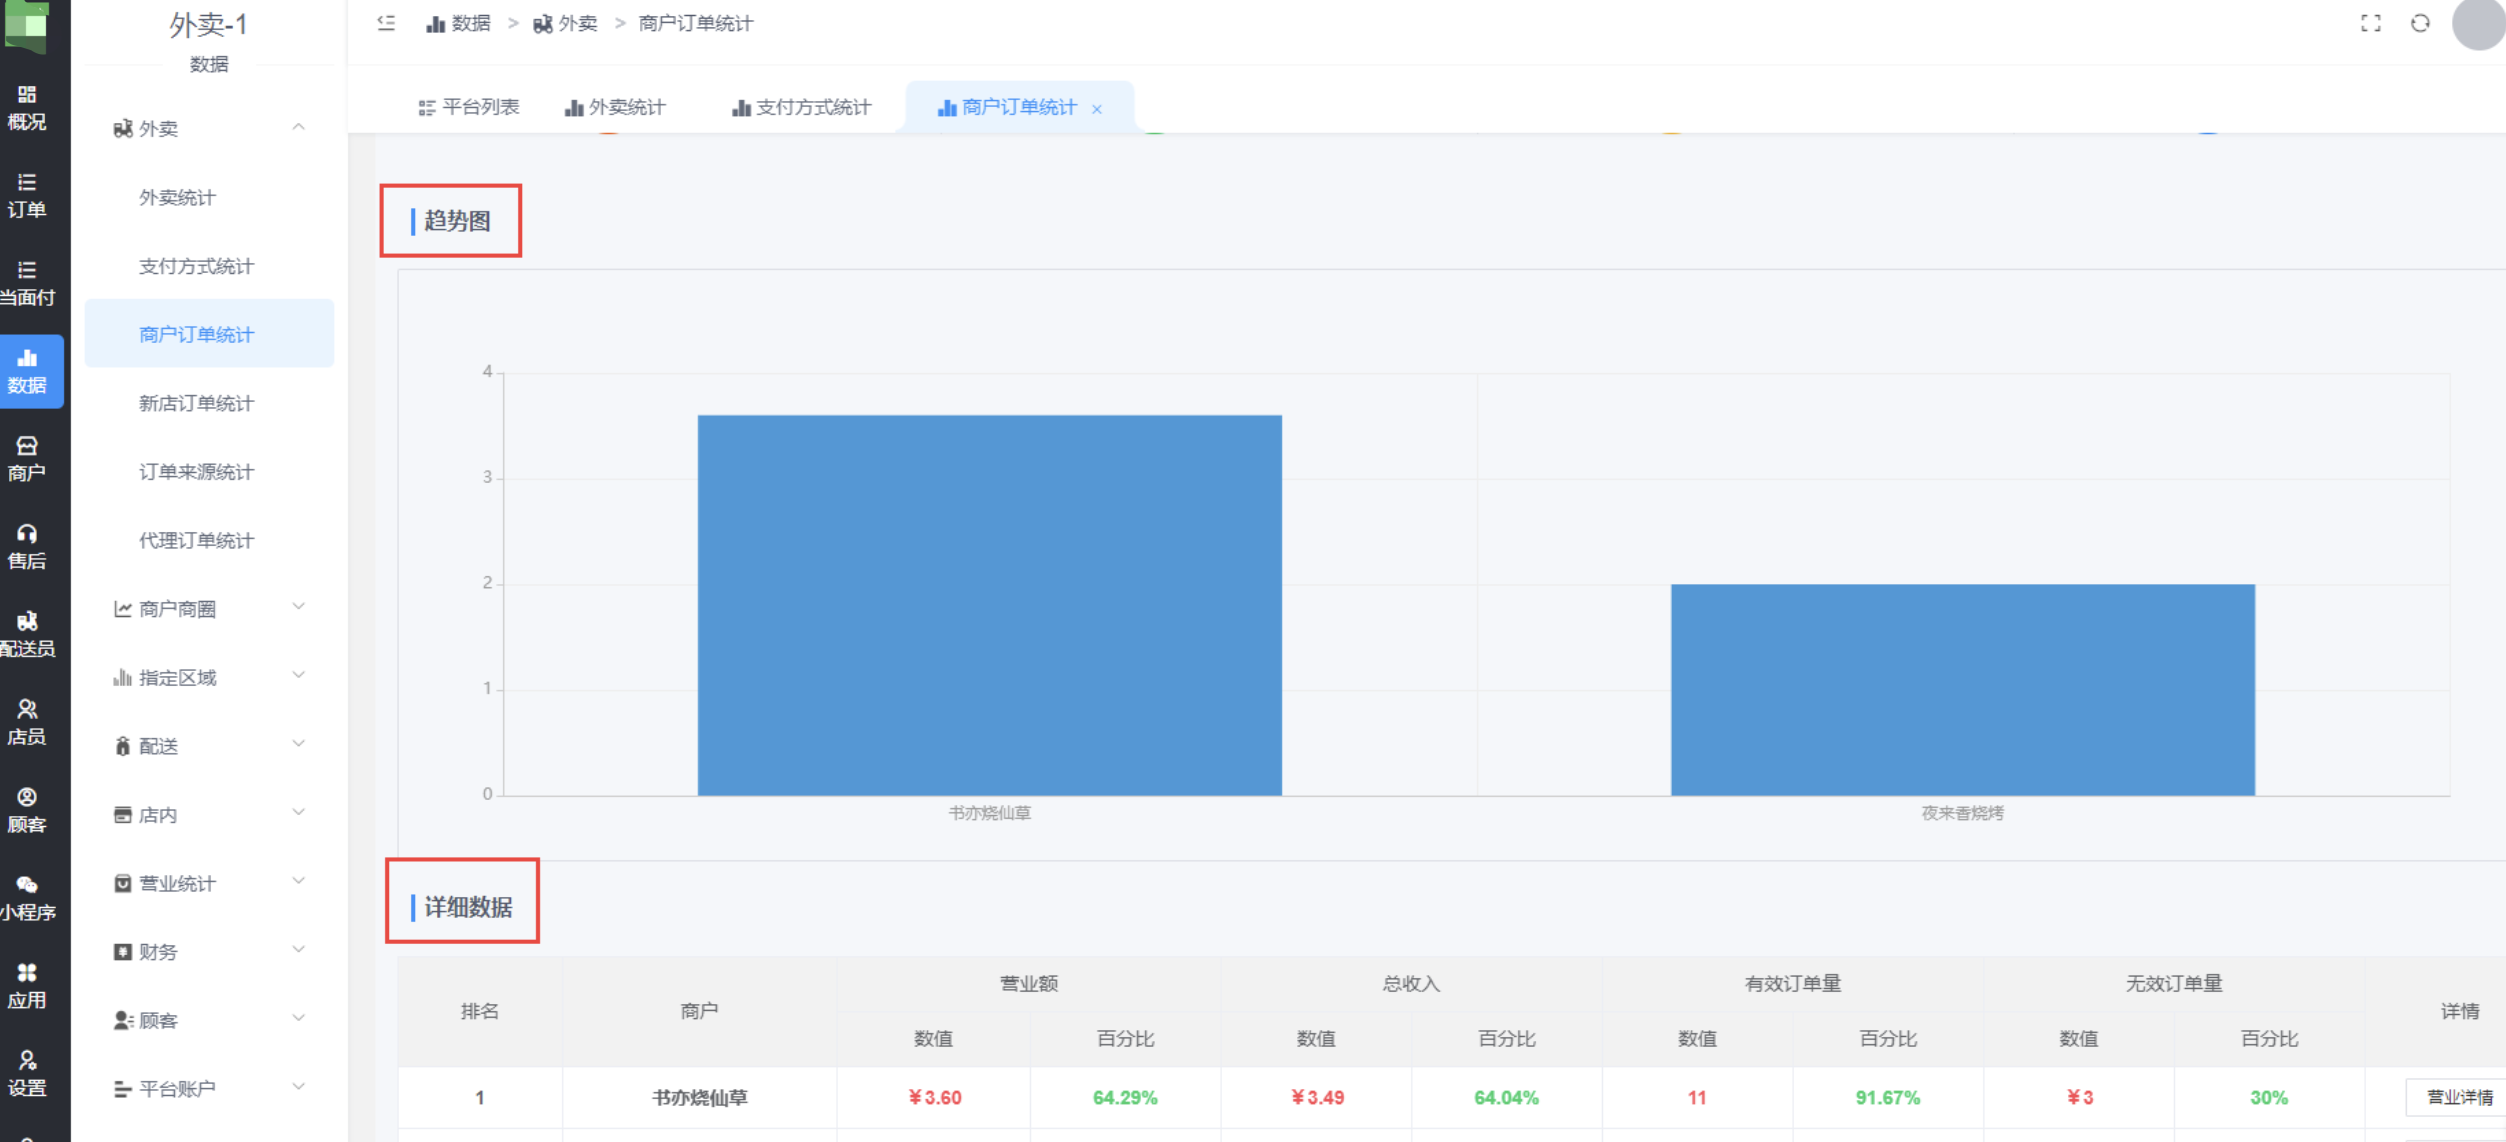Enter fullscreen with the top-right icon
Viewport: 2506px width, 1142px height.
[x=2370, y=23]
